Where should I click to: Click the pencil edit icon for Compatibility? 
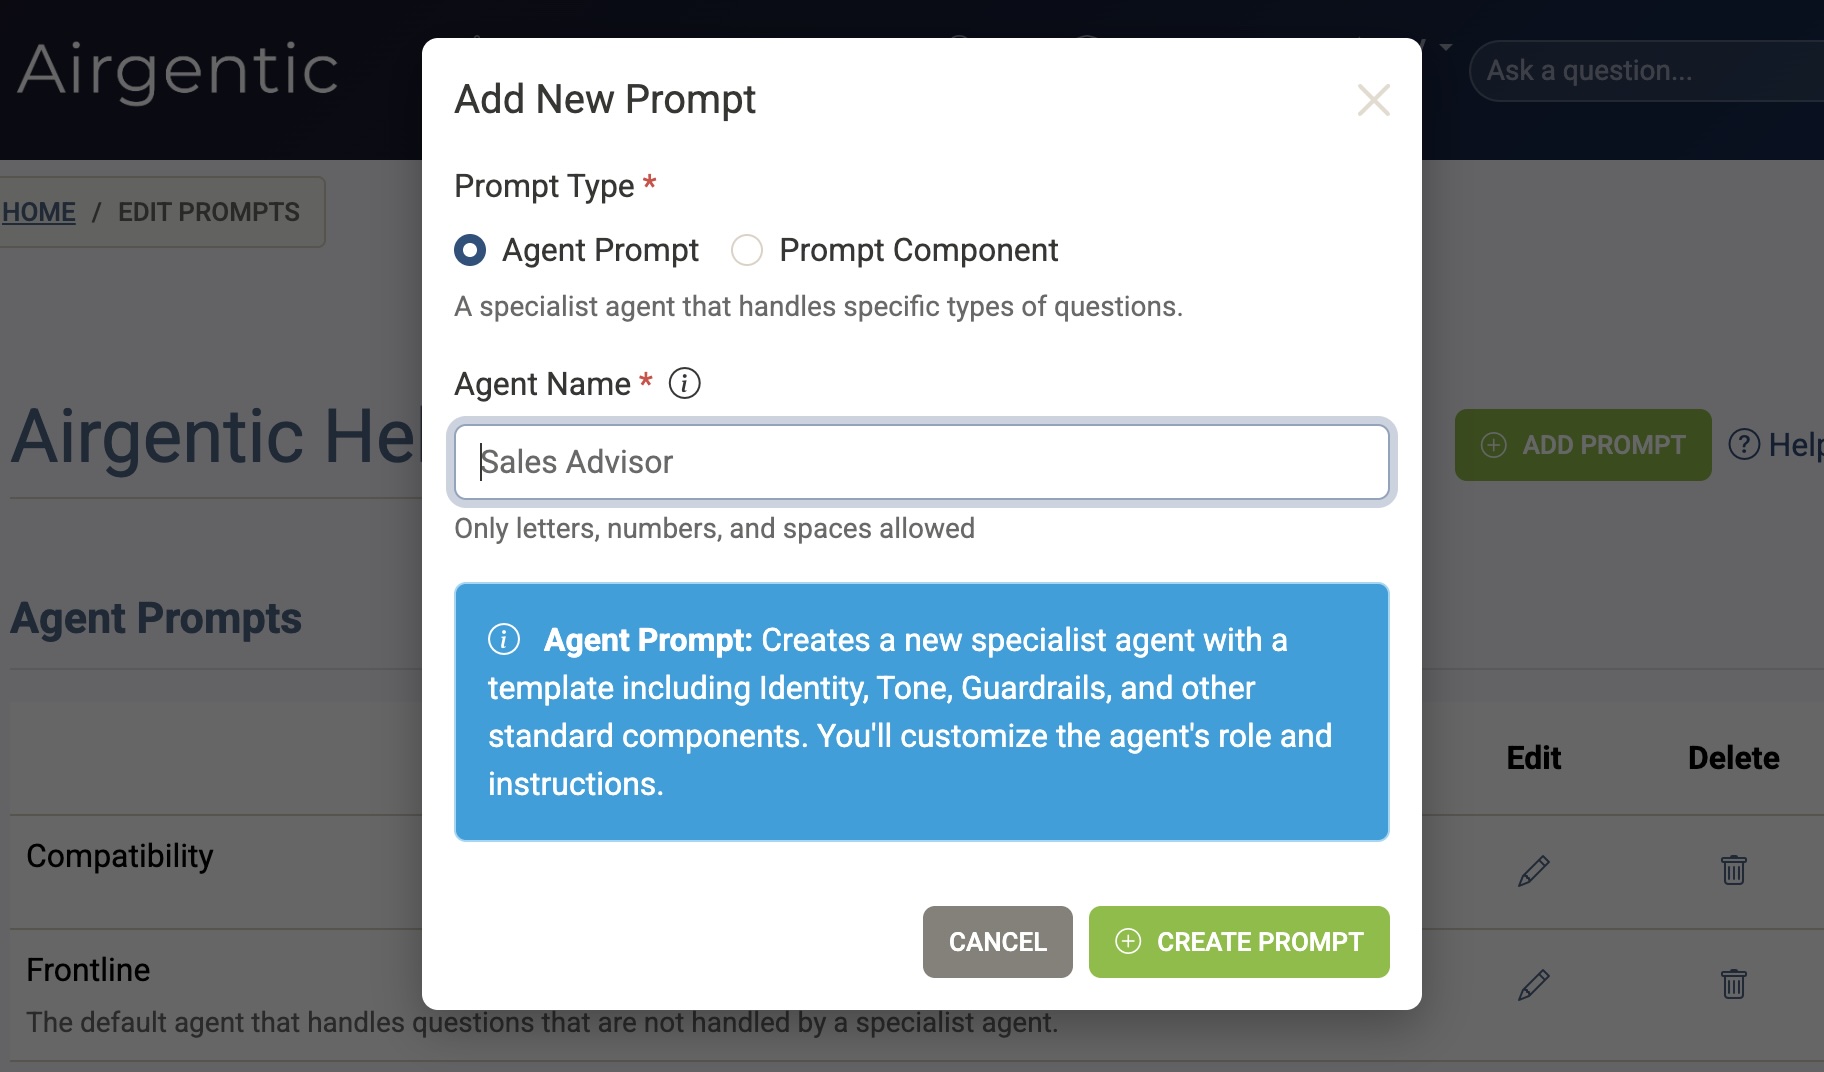point(1533,871)
